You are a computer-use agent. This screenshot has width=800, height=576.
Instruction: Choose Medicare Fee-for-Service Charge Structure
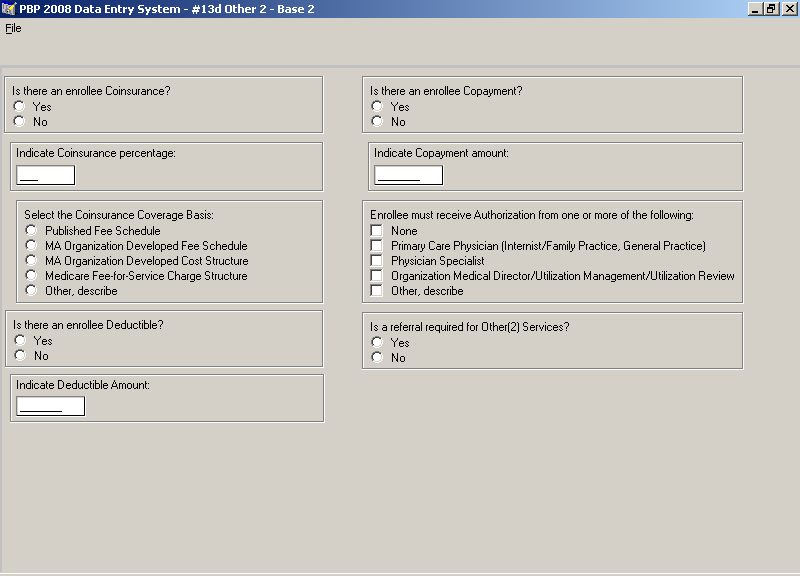[x=31, y=276]
